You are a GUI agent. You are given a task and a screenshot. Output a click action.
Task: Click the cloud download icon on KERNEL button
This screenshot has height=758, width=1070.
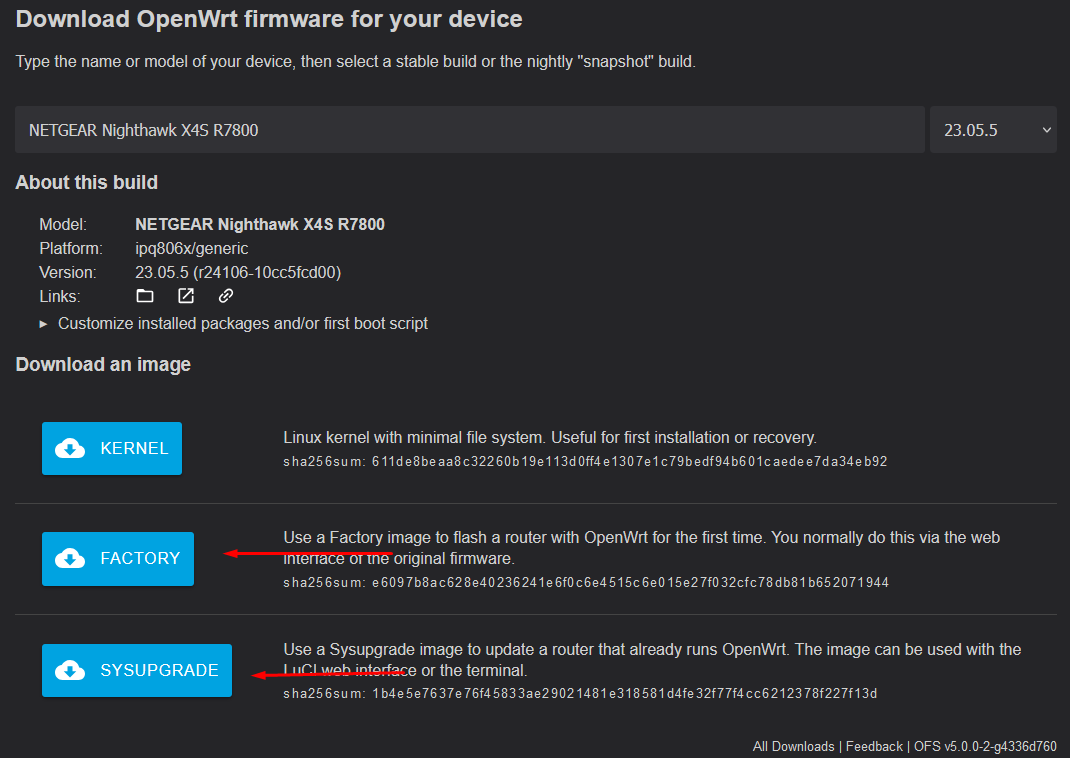click(x=70, y=448)
